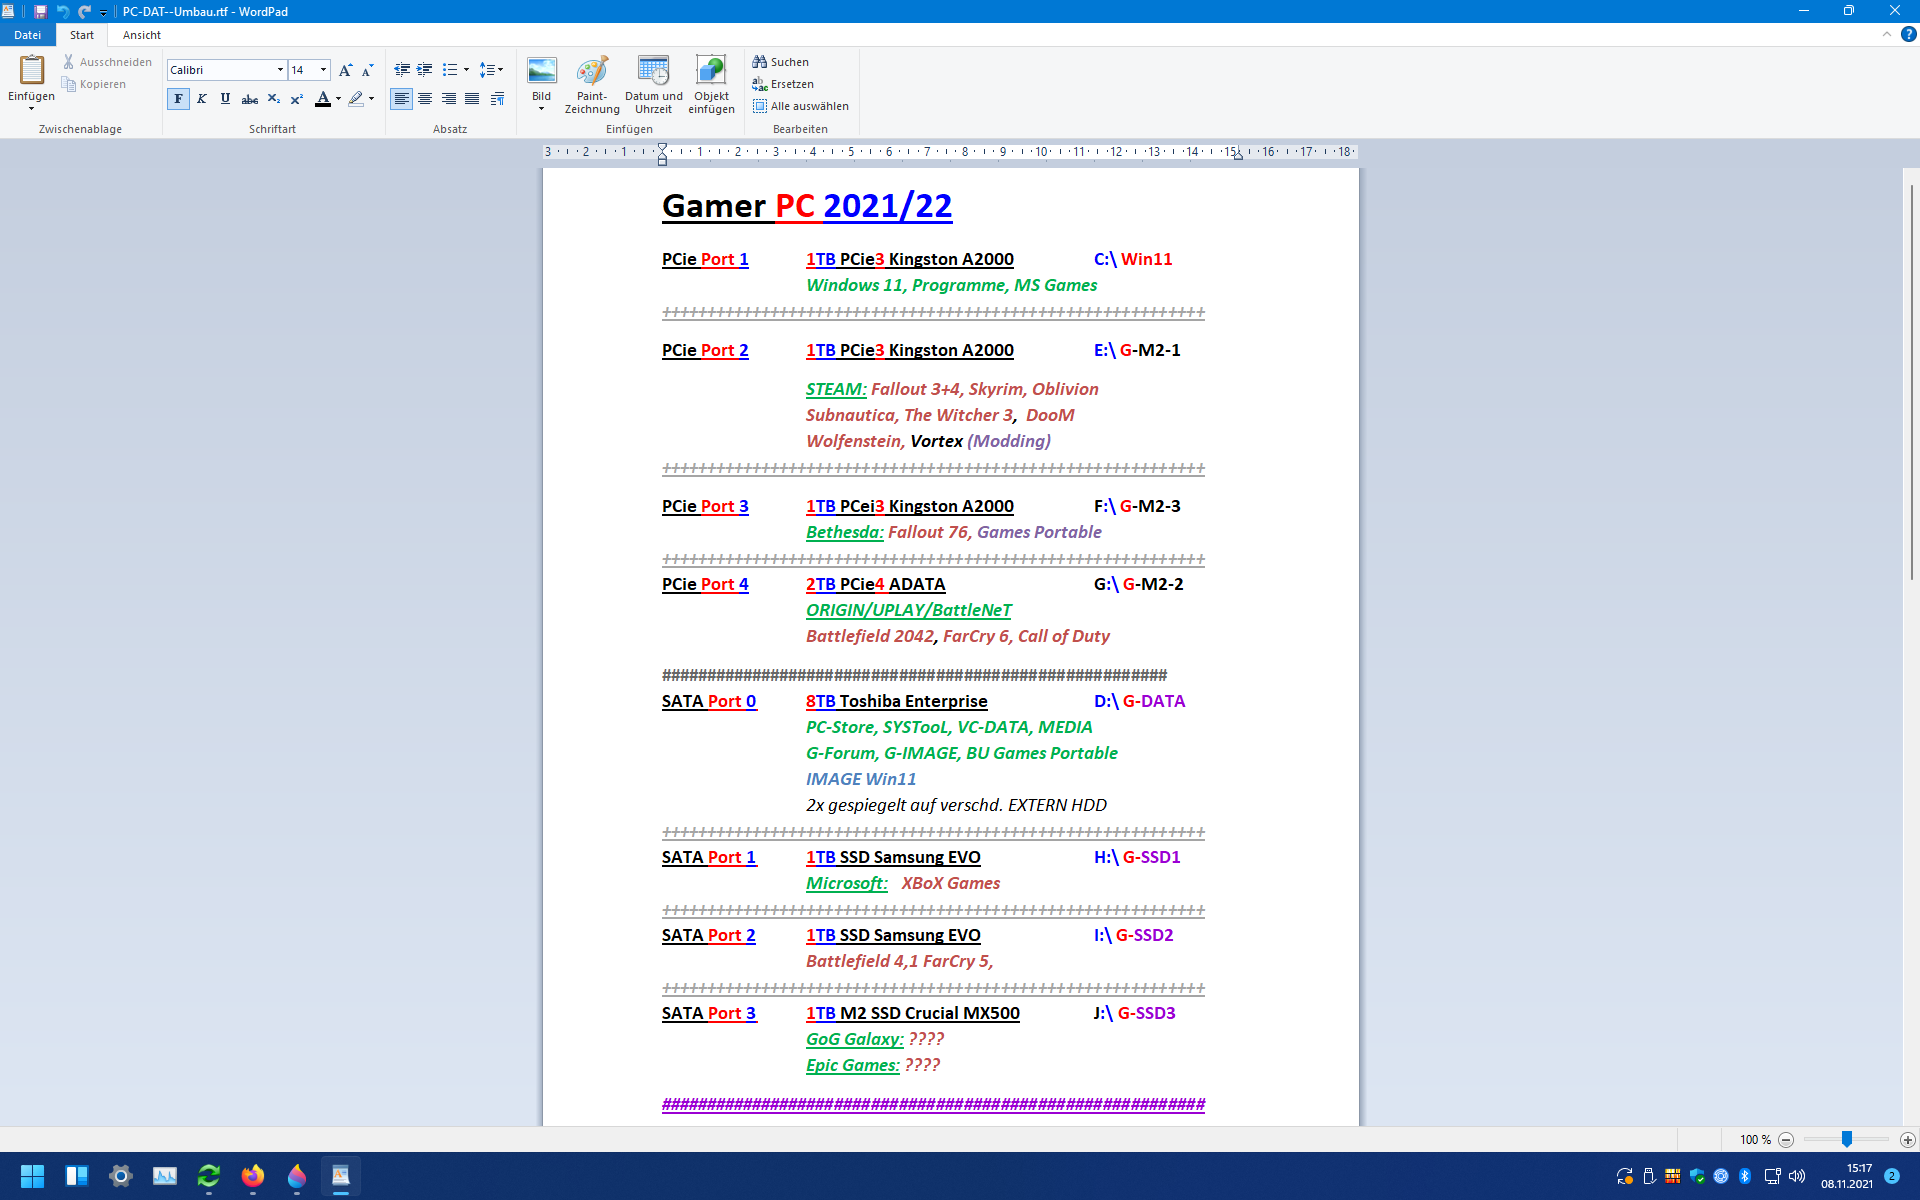Toggle left text alignment

401,99
